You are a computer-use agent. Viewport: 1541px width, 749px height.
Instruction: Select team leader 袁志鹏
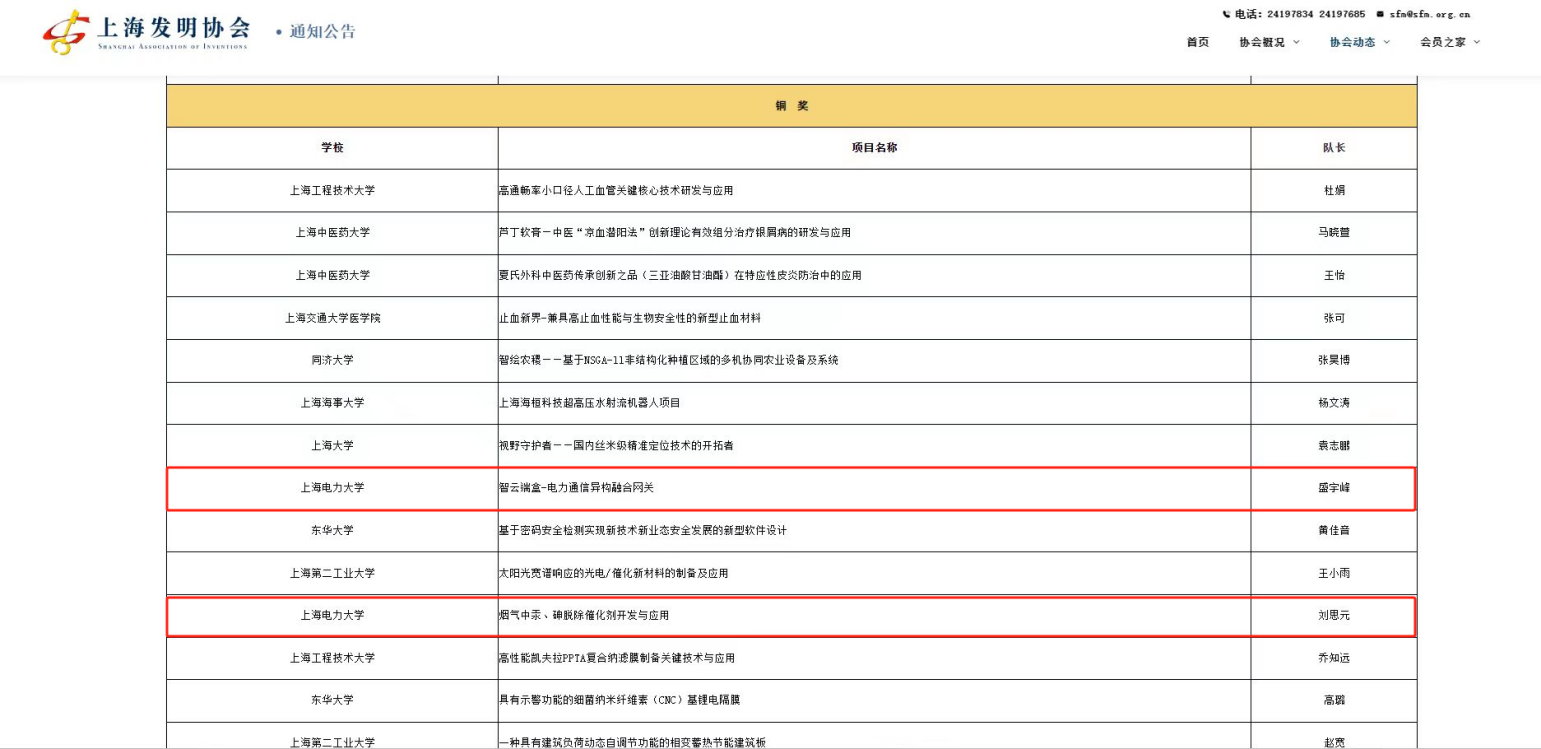coord(1334,445)
